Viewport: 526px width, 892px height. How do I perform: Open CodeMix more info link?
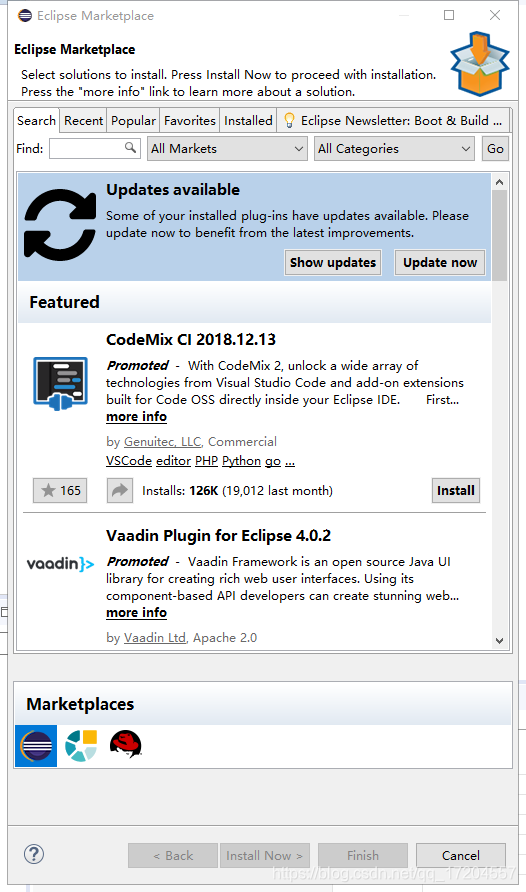136,416
